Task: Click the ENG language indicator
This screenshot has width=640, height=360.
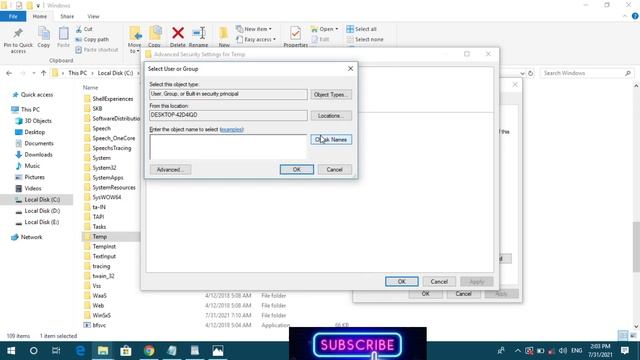Action: [577, 351]
